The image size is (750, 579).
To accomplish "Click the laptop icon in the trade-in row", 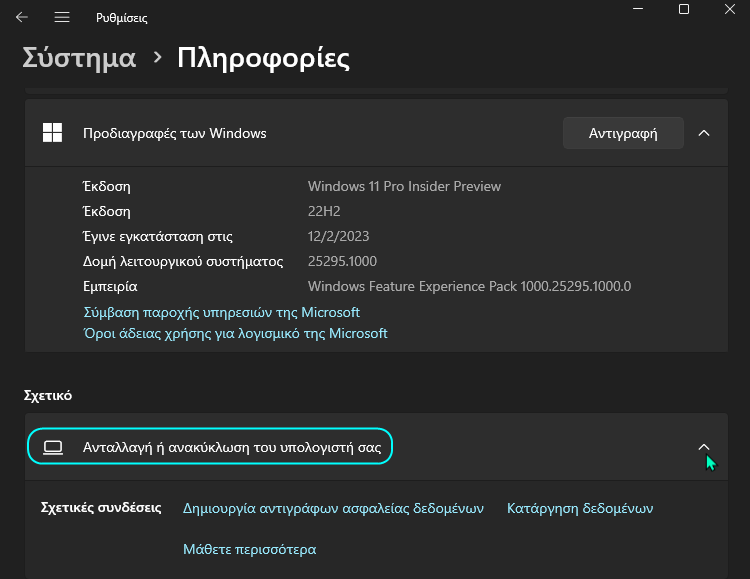I will point(53,447).
